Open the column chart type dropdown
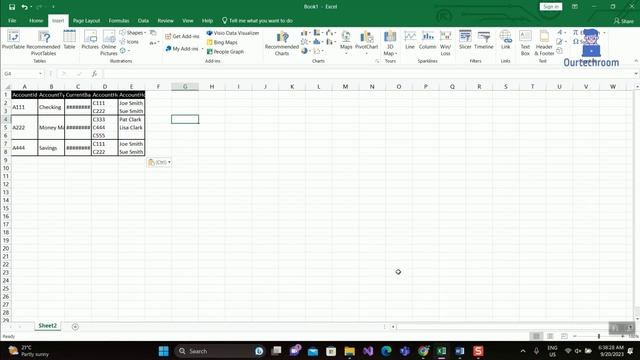 point(306,33)
